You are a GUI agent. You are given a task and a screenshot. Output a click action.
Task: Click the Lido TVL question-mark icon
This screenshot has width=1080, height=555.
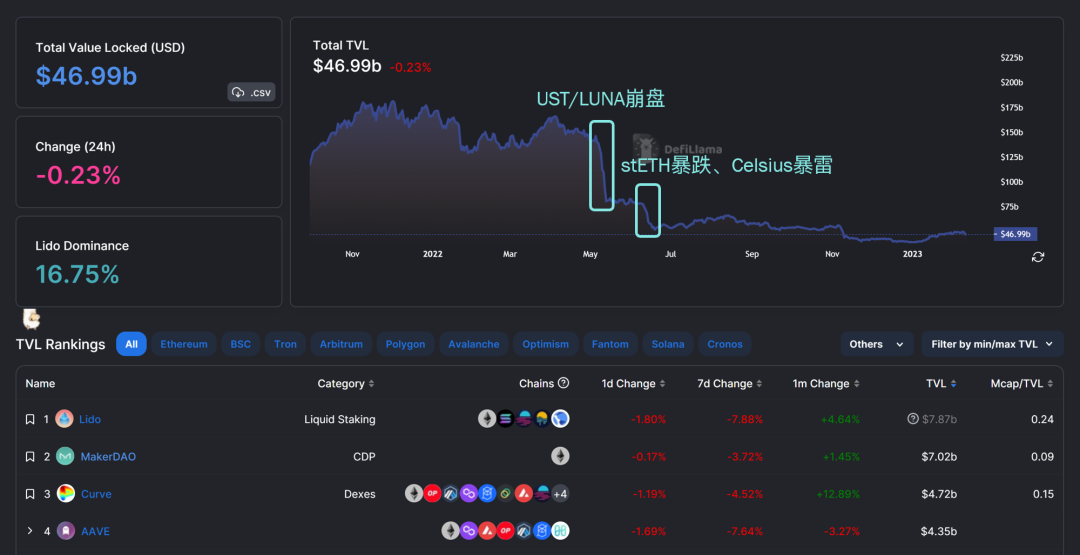point(913,419)
